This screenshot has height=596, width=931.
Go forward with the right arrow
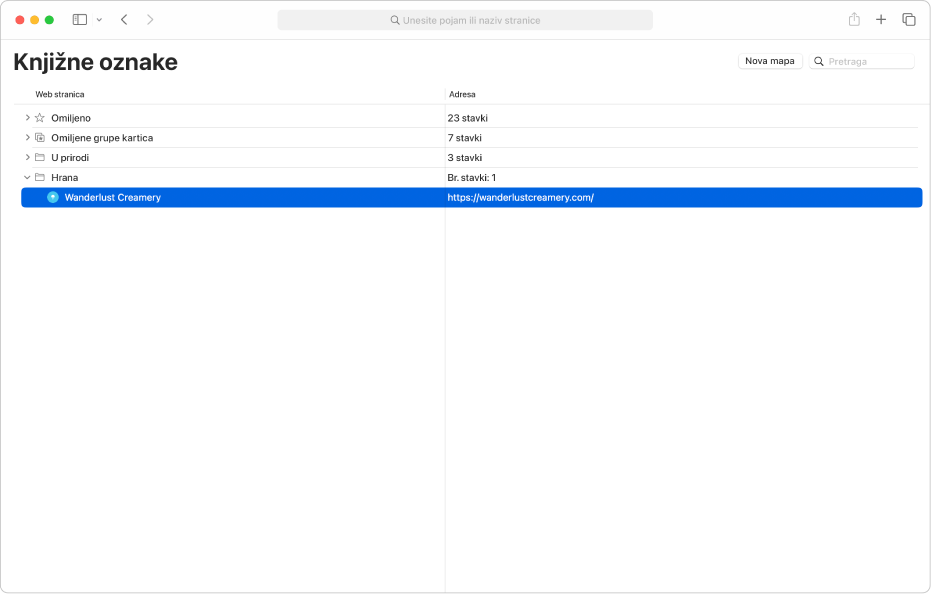(150, 20)
